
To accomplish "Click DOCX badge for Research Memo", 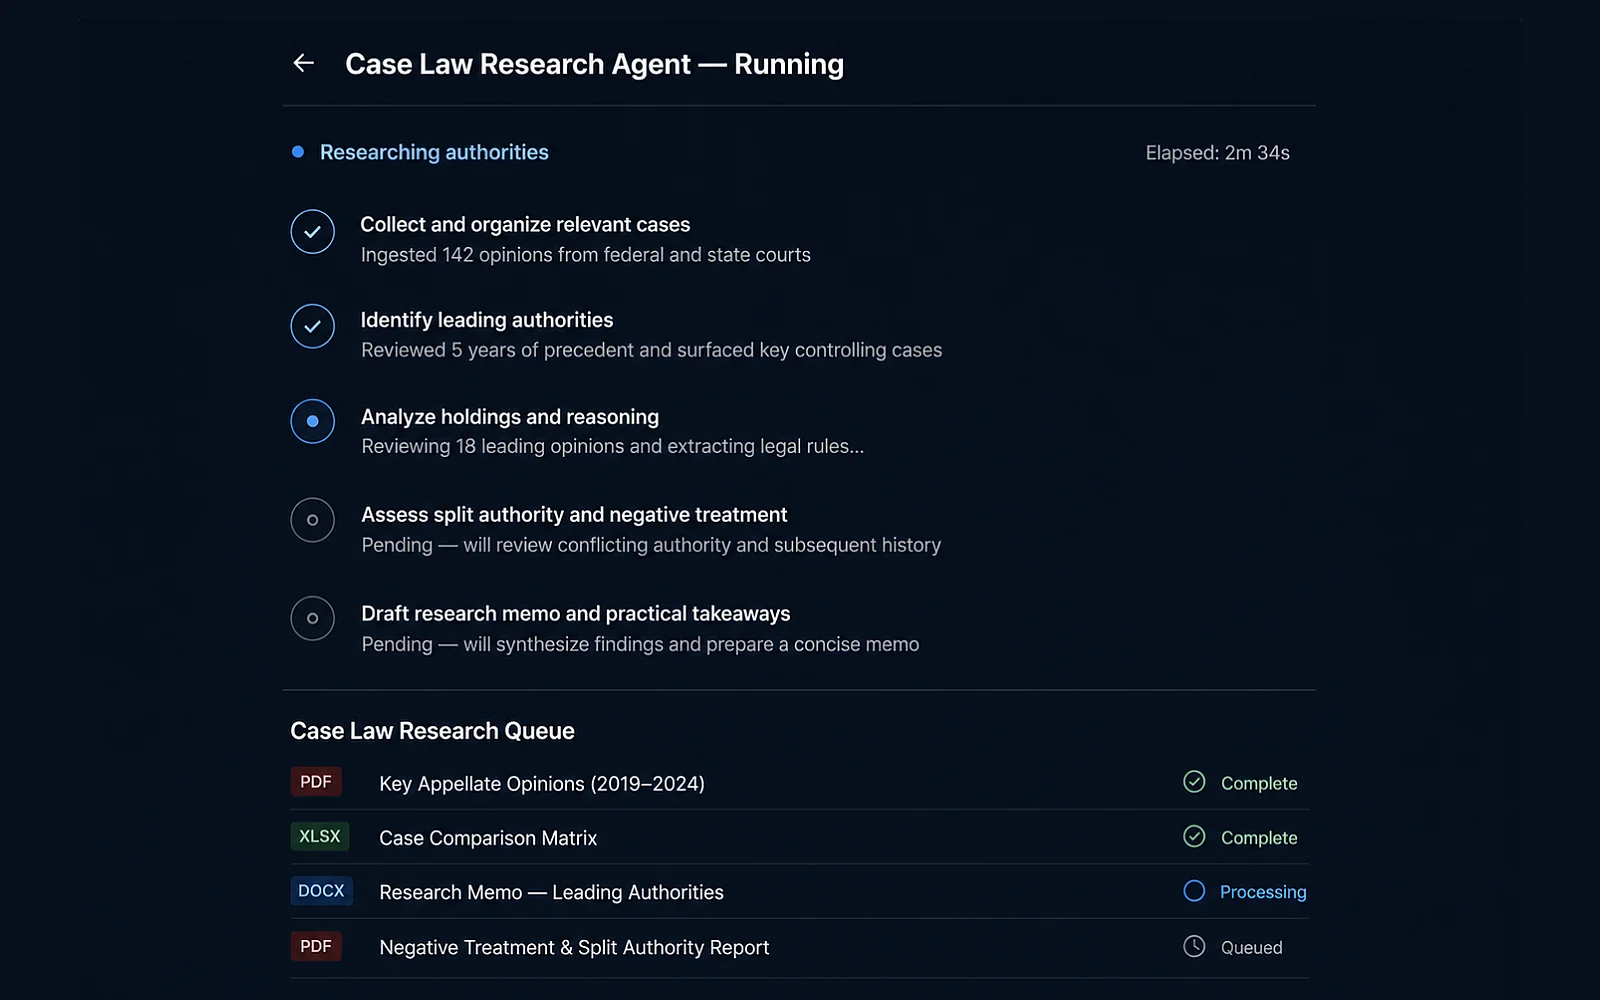I will point(321,891).
